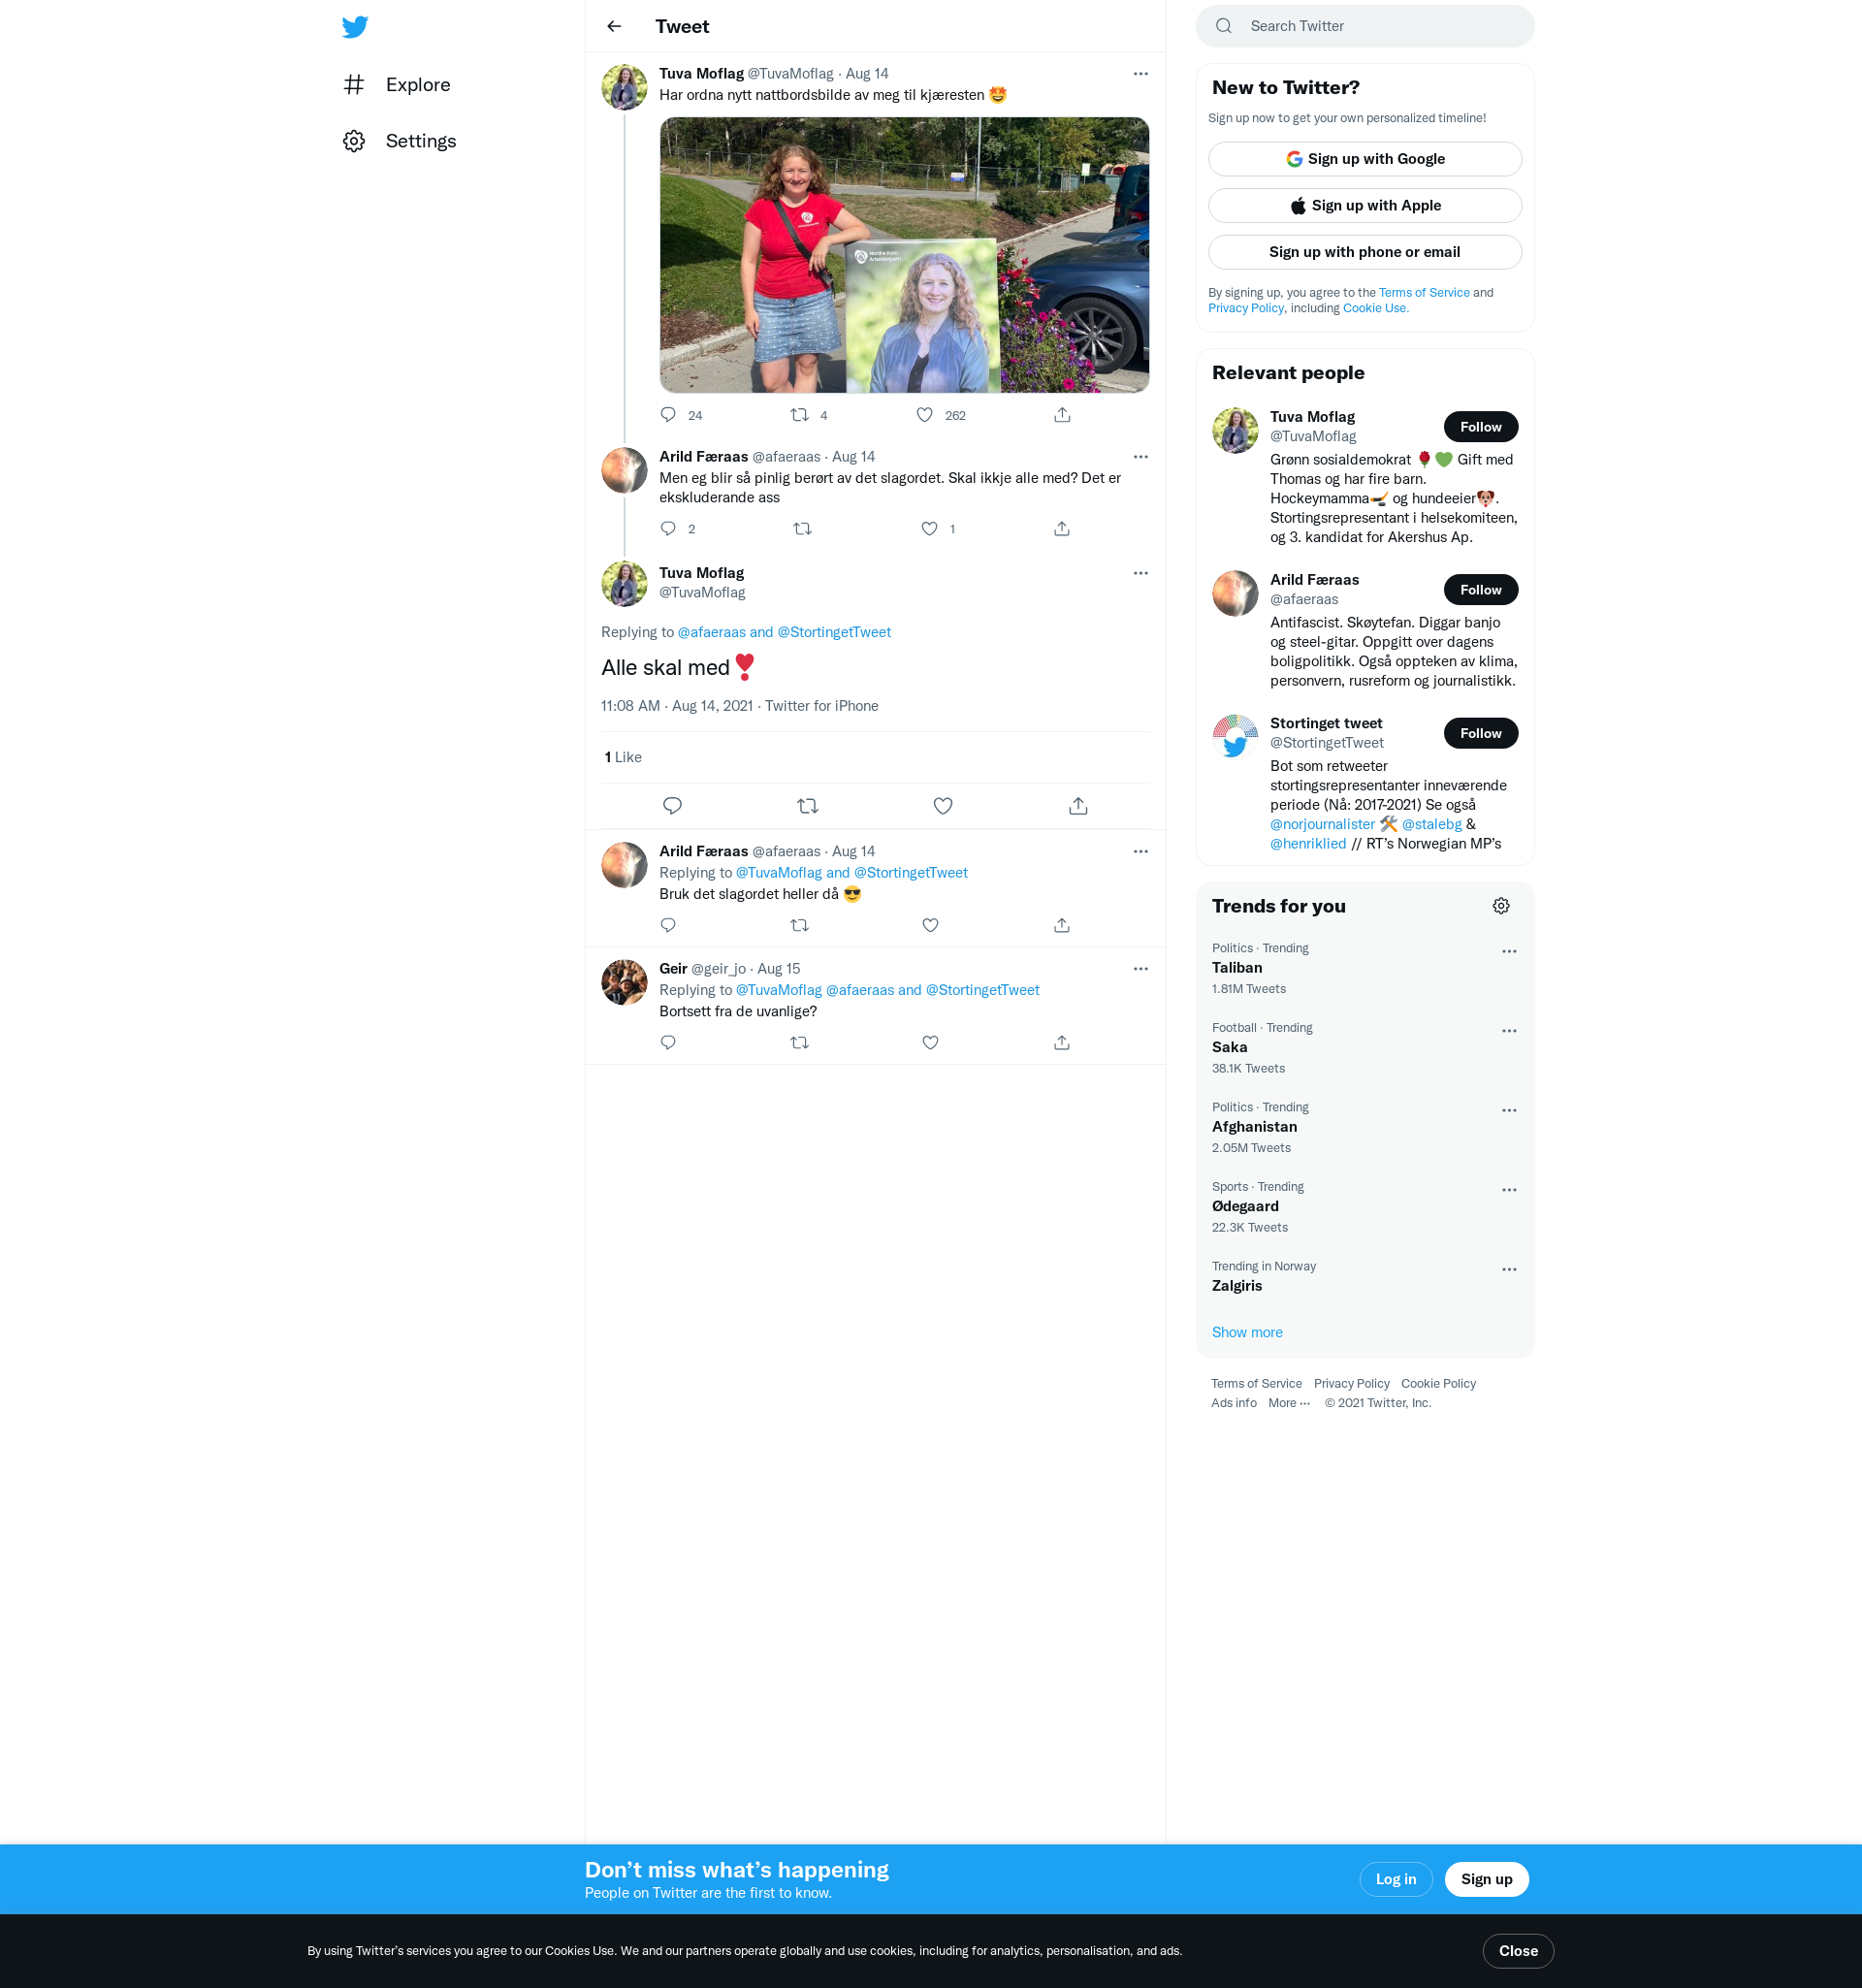
Task: Show more trends
Action: tap(1246, 1333)
